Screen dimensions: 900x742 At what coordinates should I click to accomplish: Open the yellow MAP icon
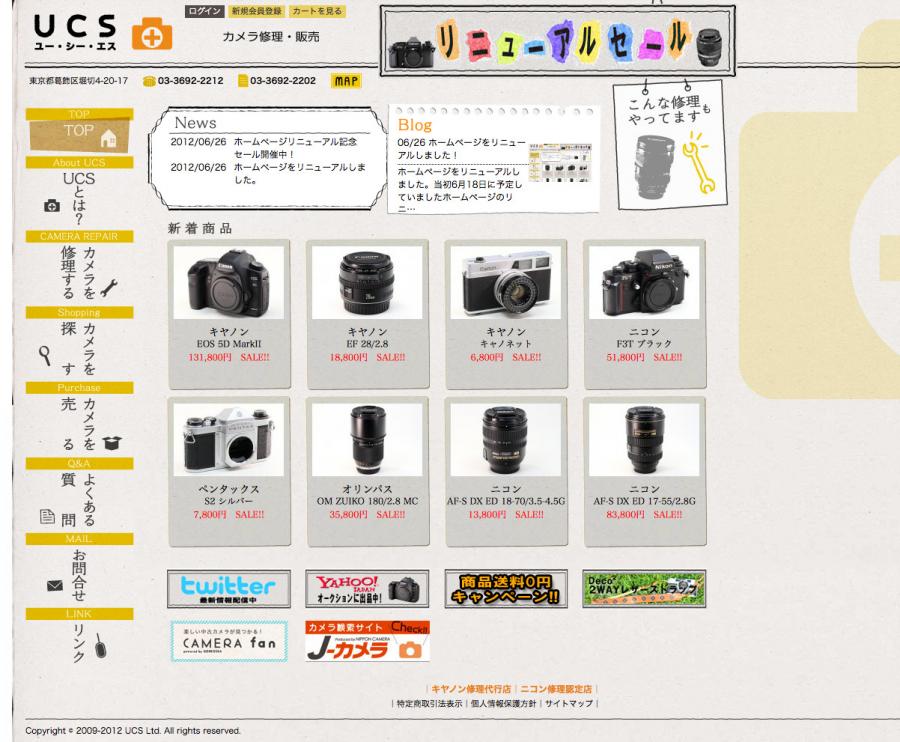tap(346, 81)
